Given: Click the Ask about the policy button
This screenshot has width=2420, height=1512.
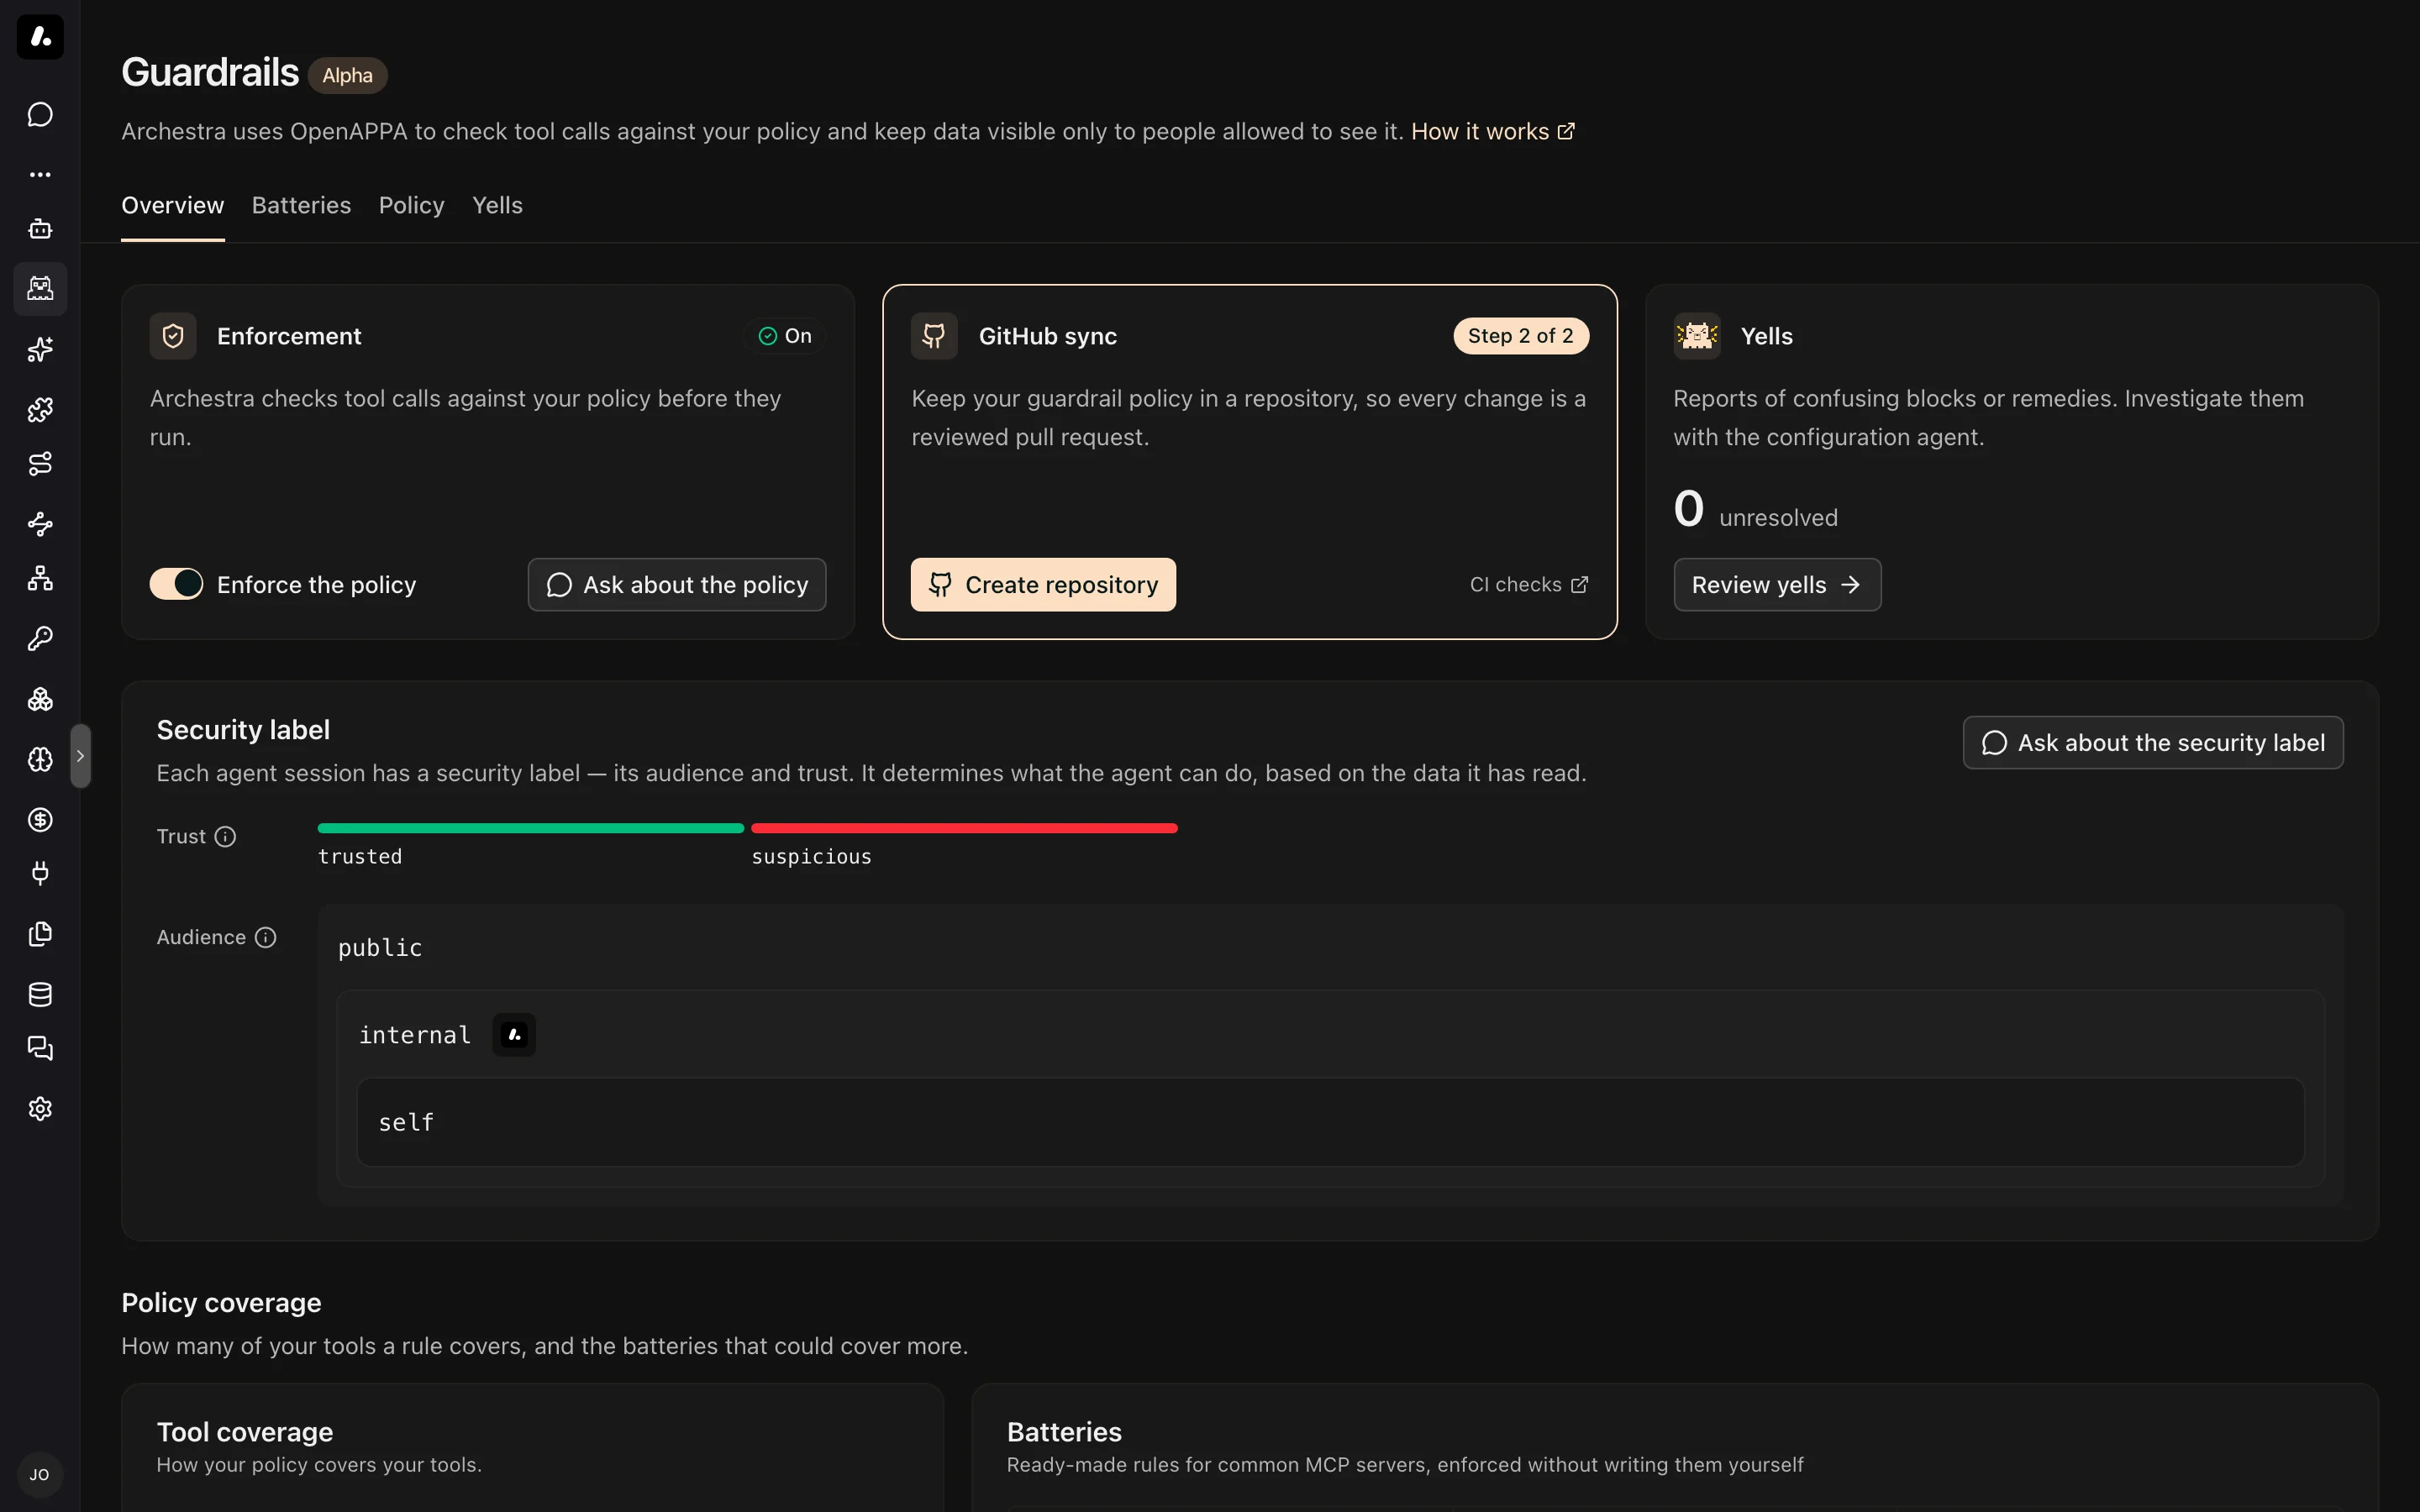Looking at the screenshot, I should pos(677,585).
